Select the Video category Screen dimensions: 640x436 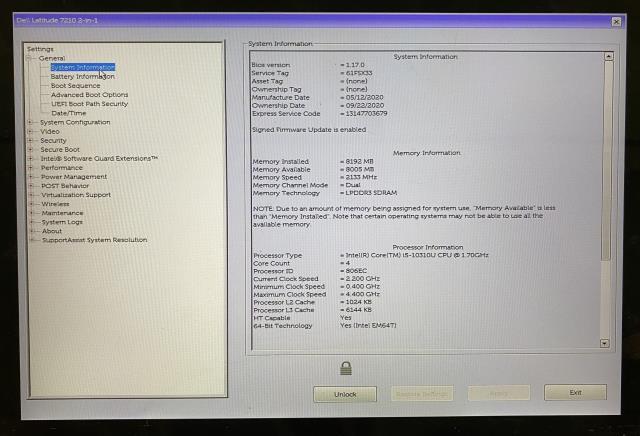click(50, 131)
